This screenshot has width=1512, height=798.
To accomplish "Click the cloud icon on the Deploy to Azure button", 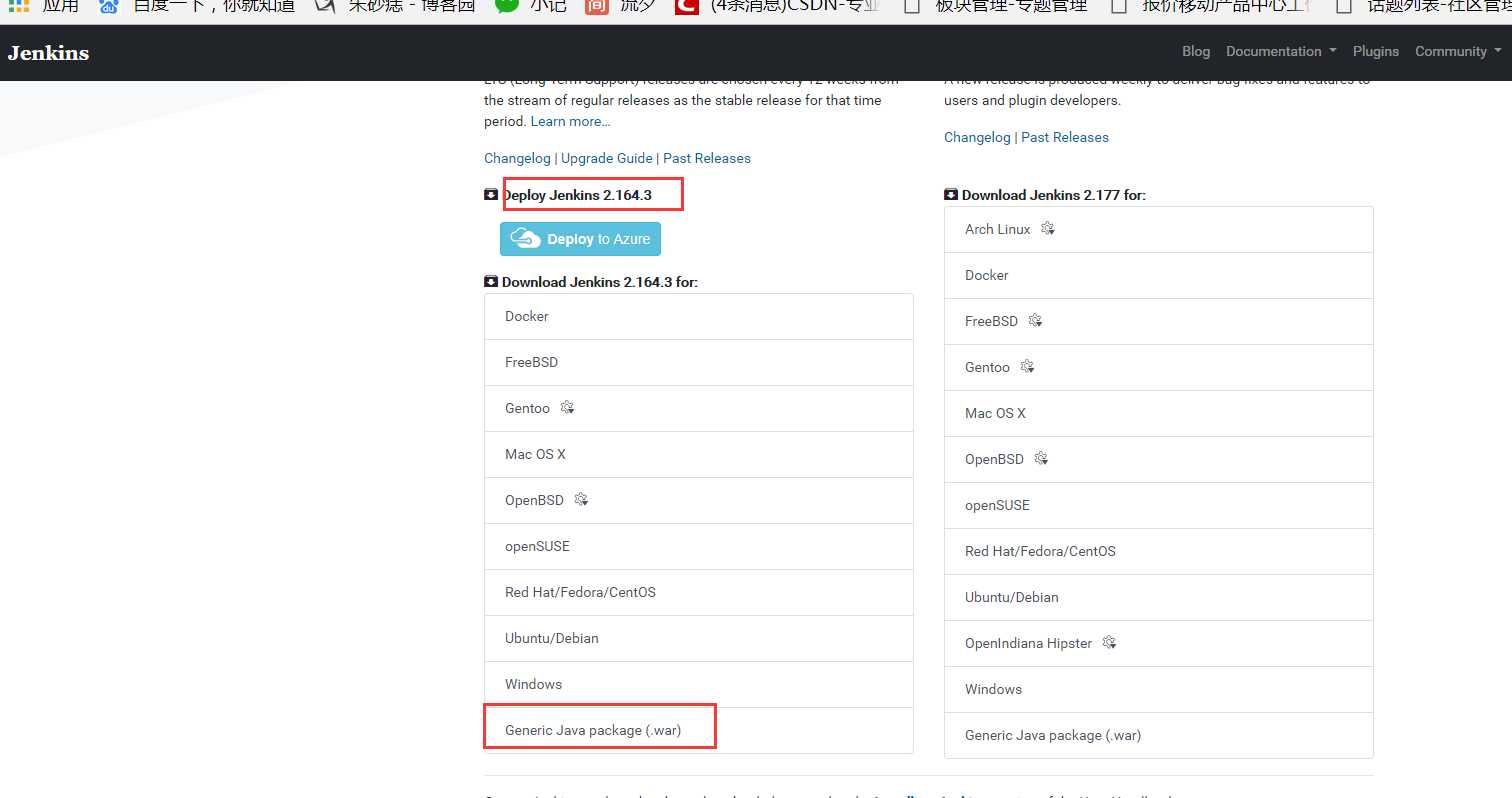I will pyautogui.click(x=525, y=238).
